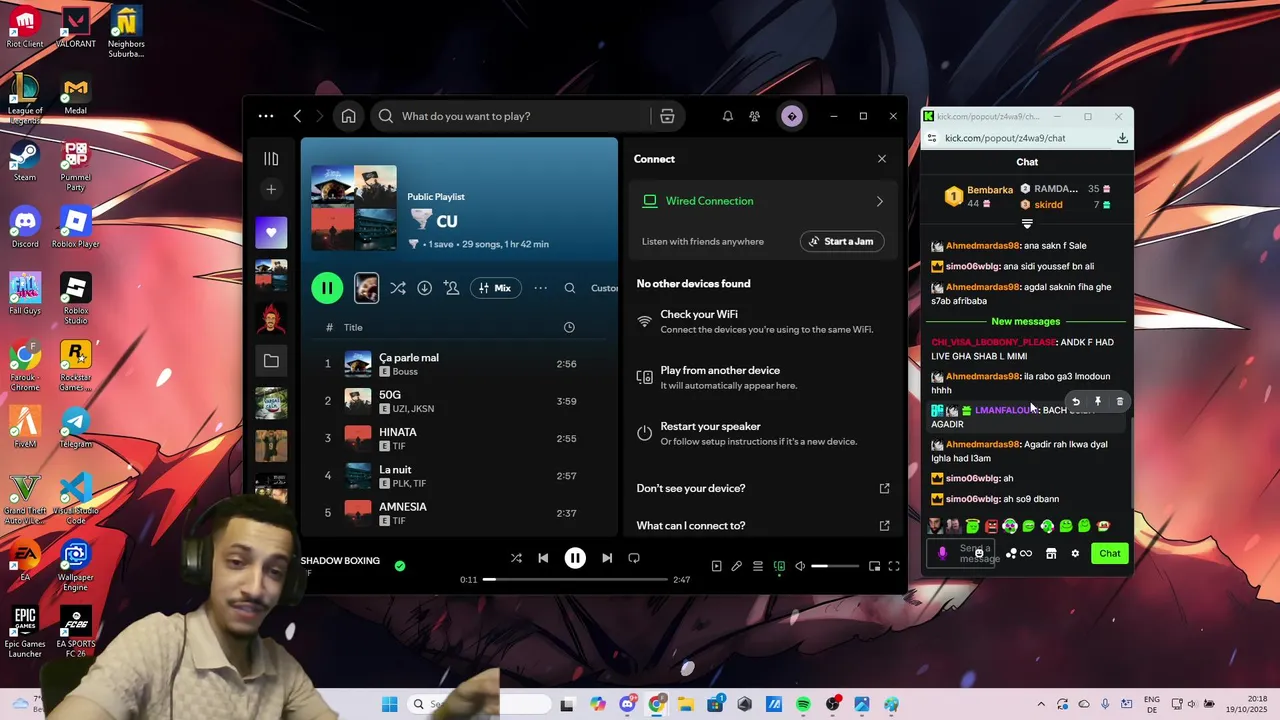
Task: Open the Liked Songs playlist in the sidebar
Action: 271,233
